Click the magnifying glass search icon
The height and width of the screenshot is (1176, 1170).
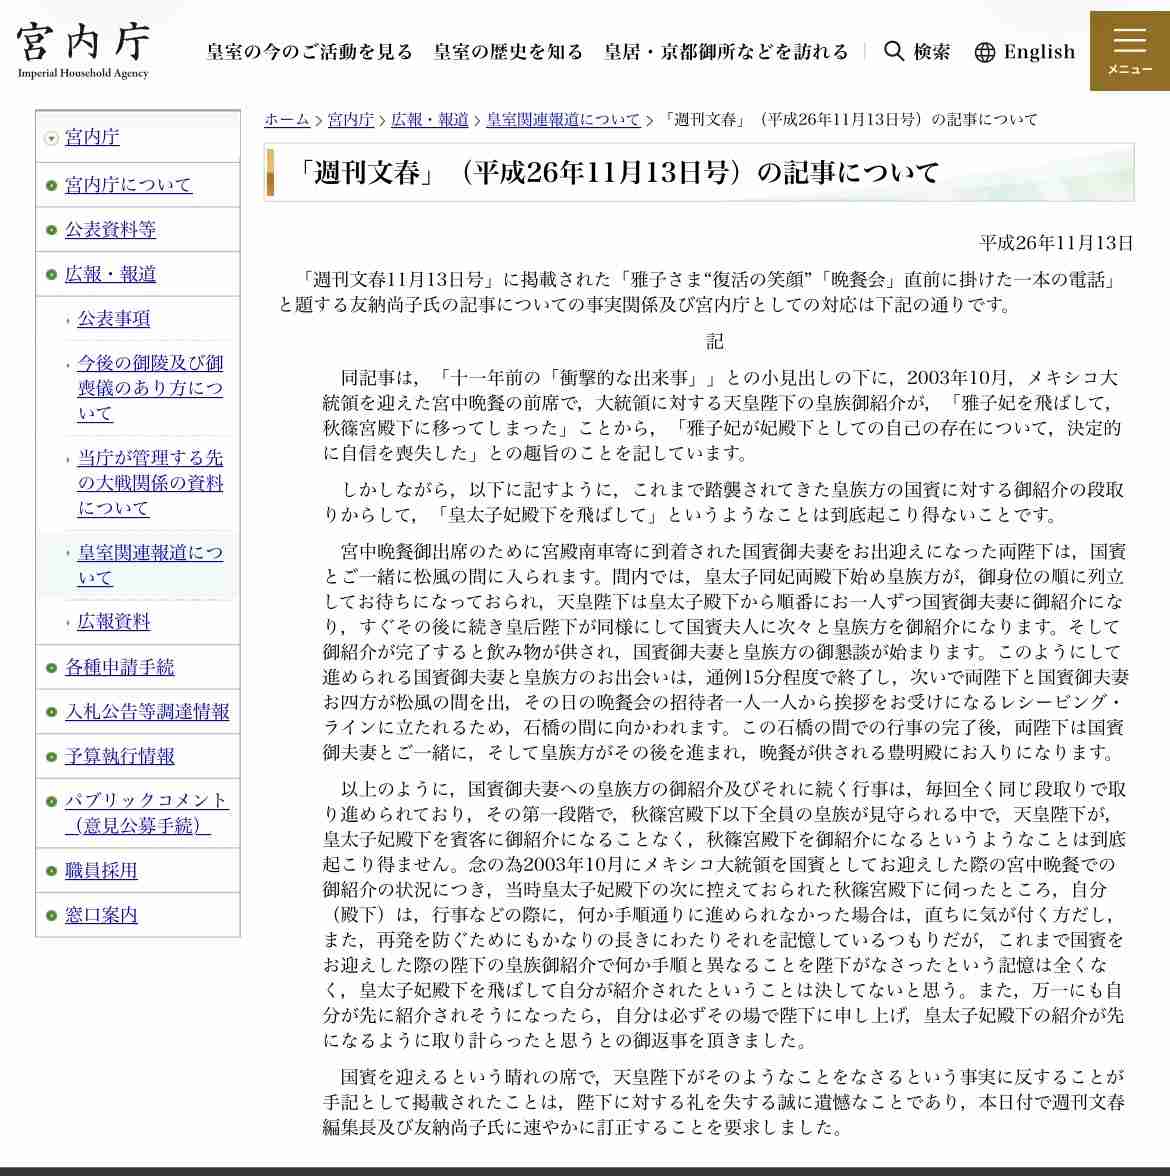tap(893, 51)
